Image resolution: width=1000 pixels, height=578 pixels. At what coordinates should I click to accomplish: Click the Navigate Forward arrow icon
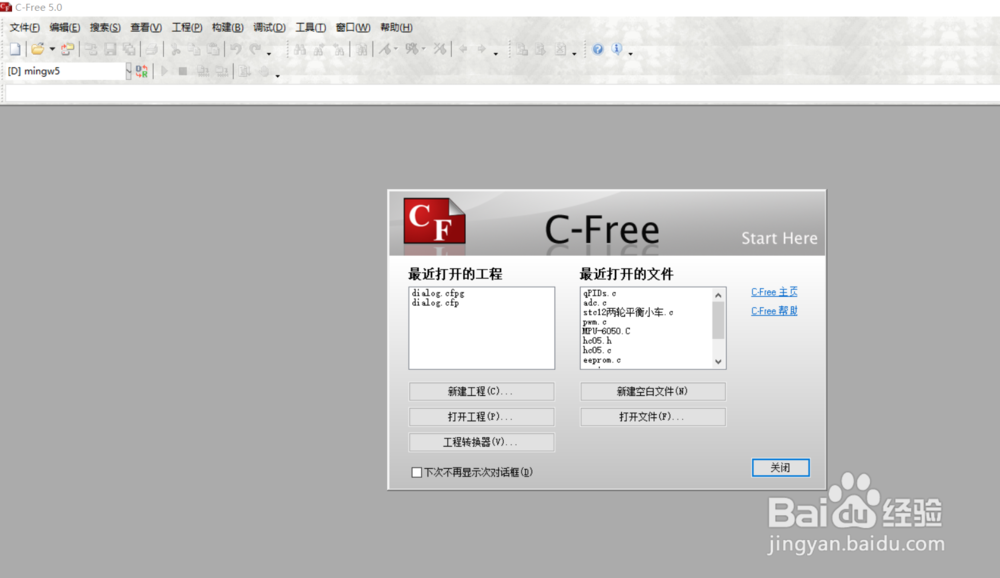[482, 48]
